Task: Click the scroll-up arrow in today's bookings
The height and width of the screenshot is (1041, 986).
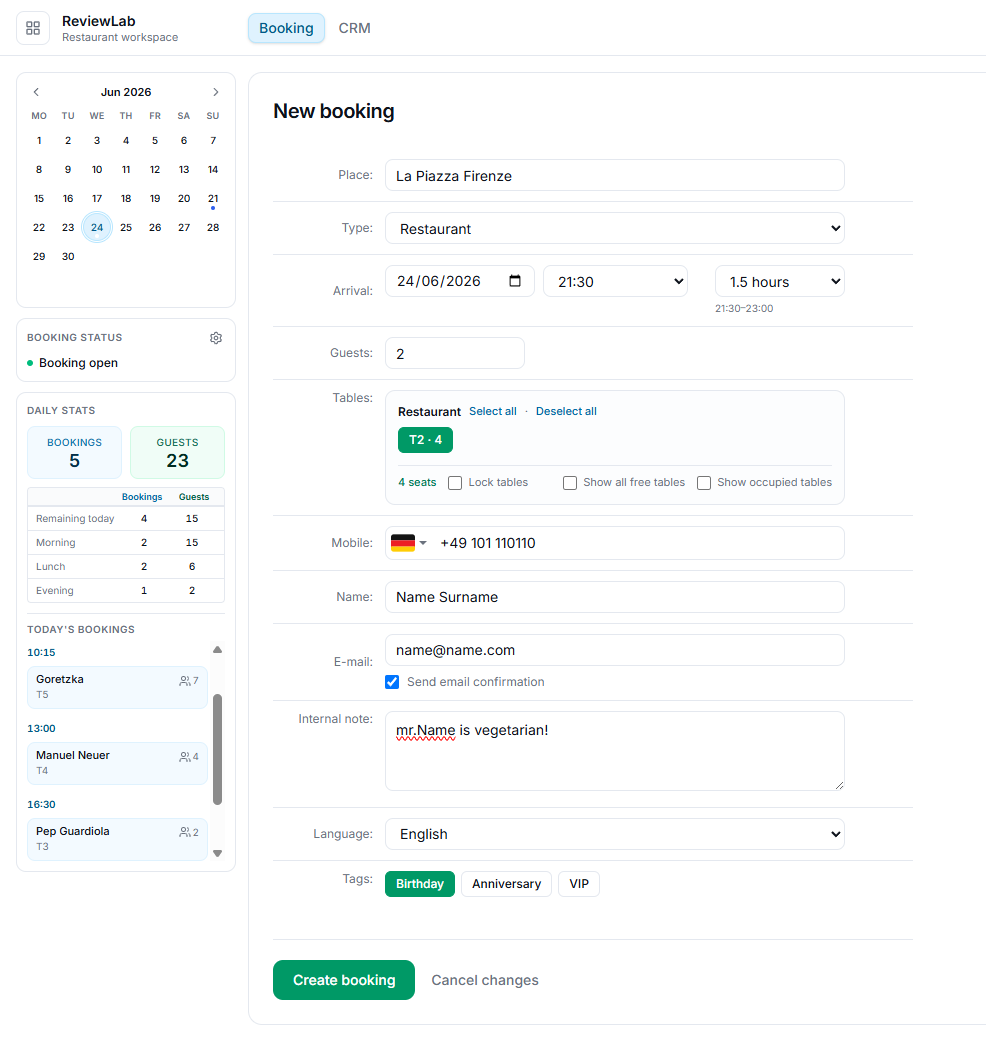Action: pos(217,650)
